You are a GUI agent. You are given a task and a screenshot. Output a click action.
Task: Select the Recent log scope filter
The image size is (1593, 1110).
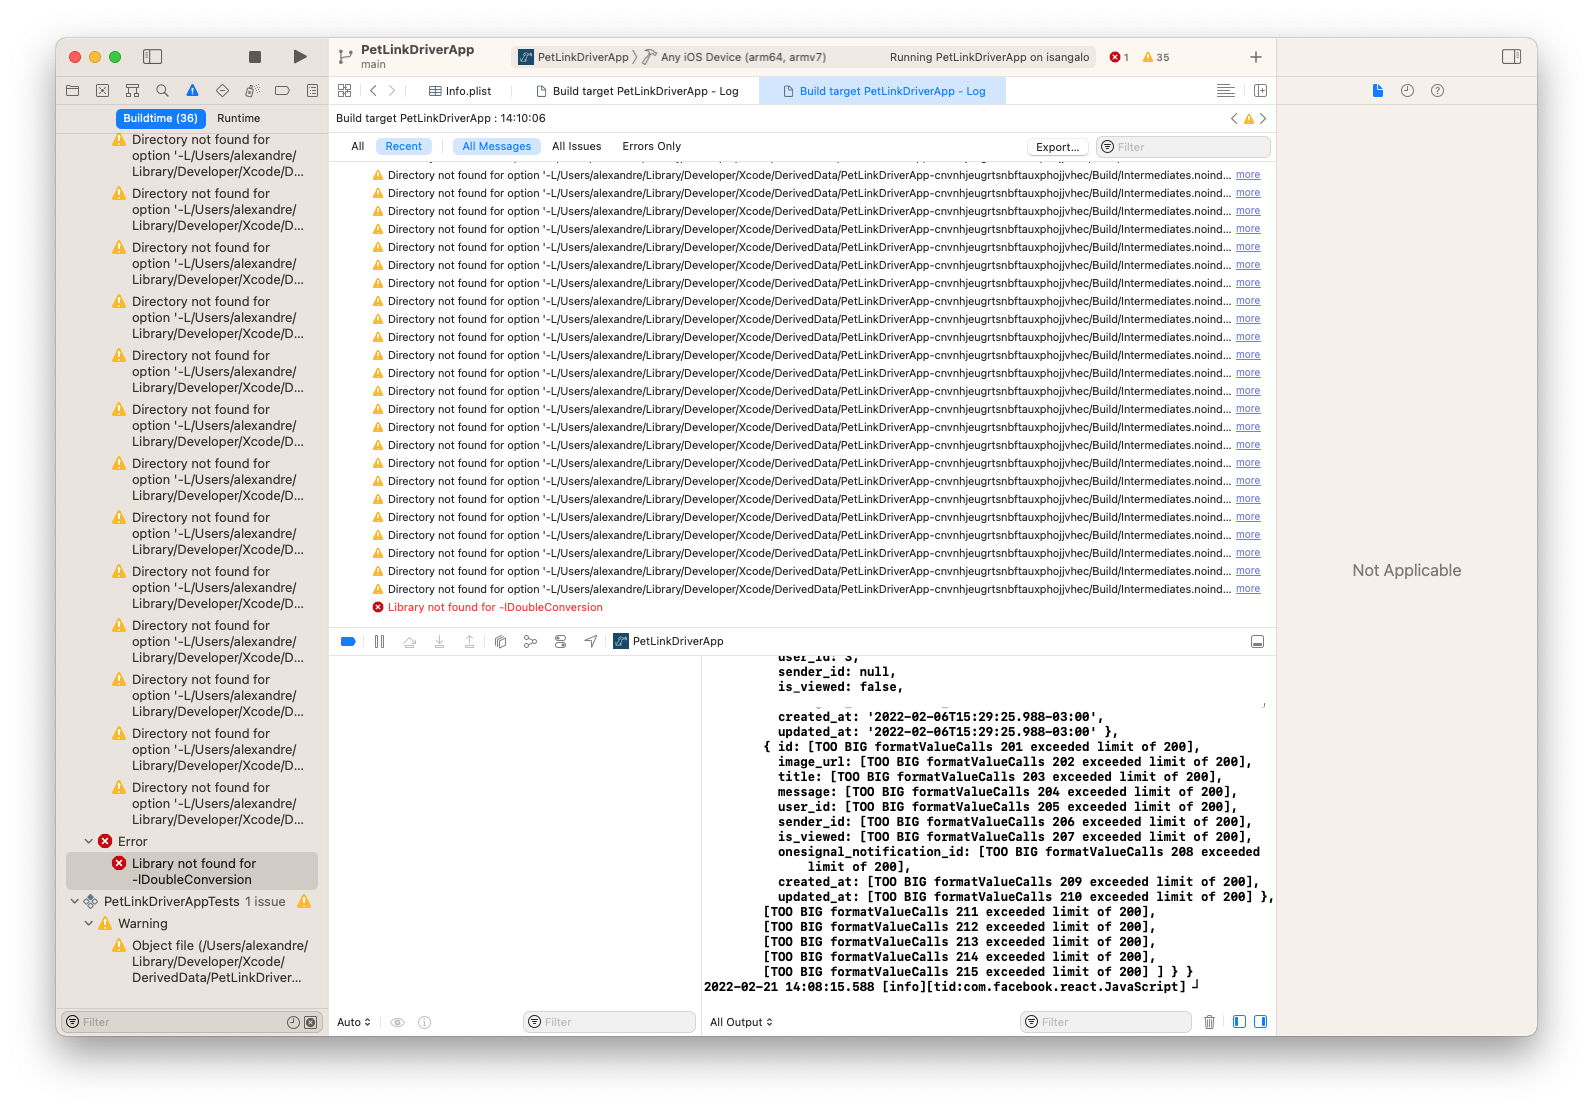(404, 146)
